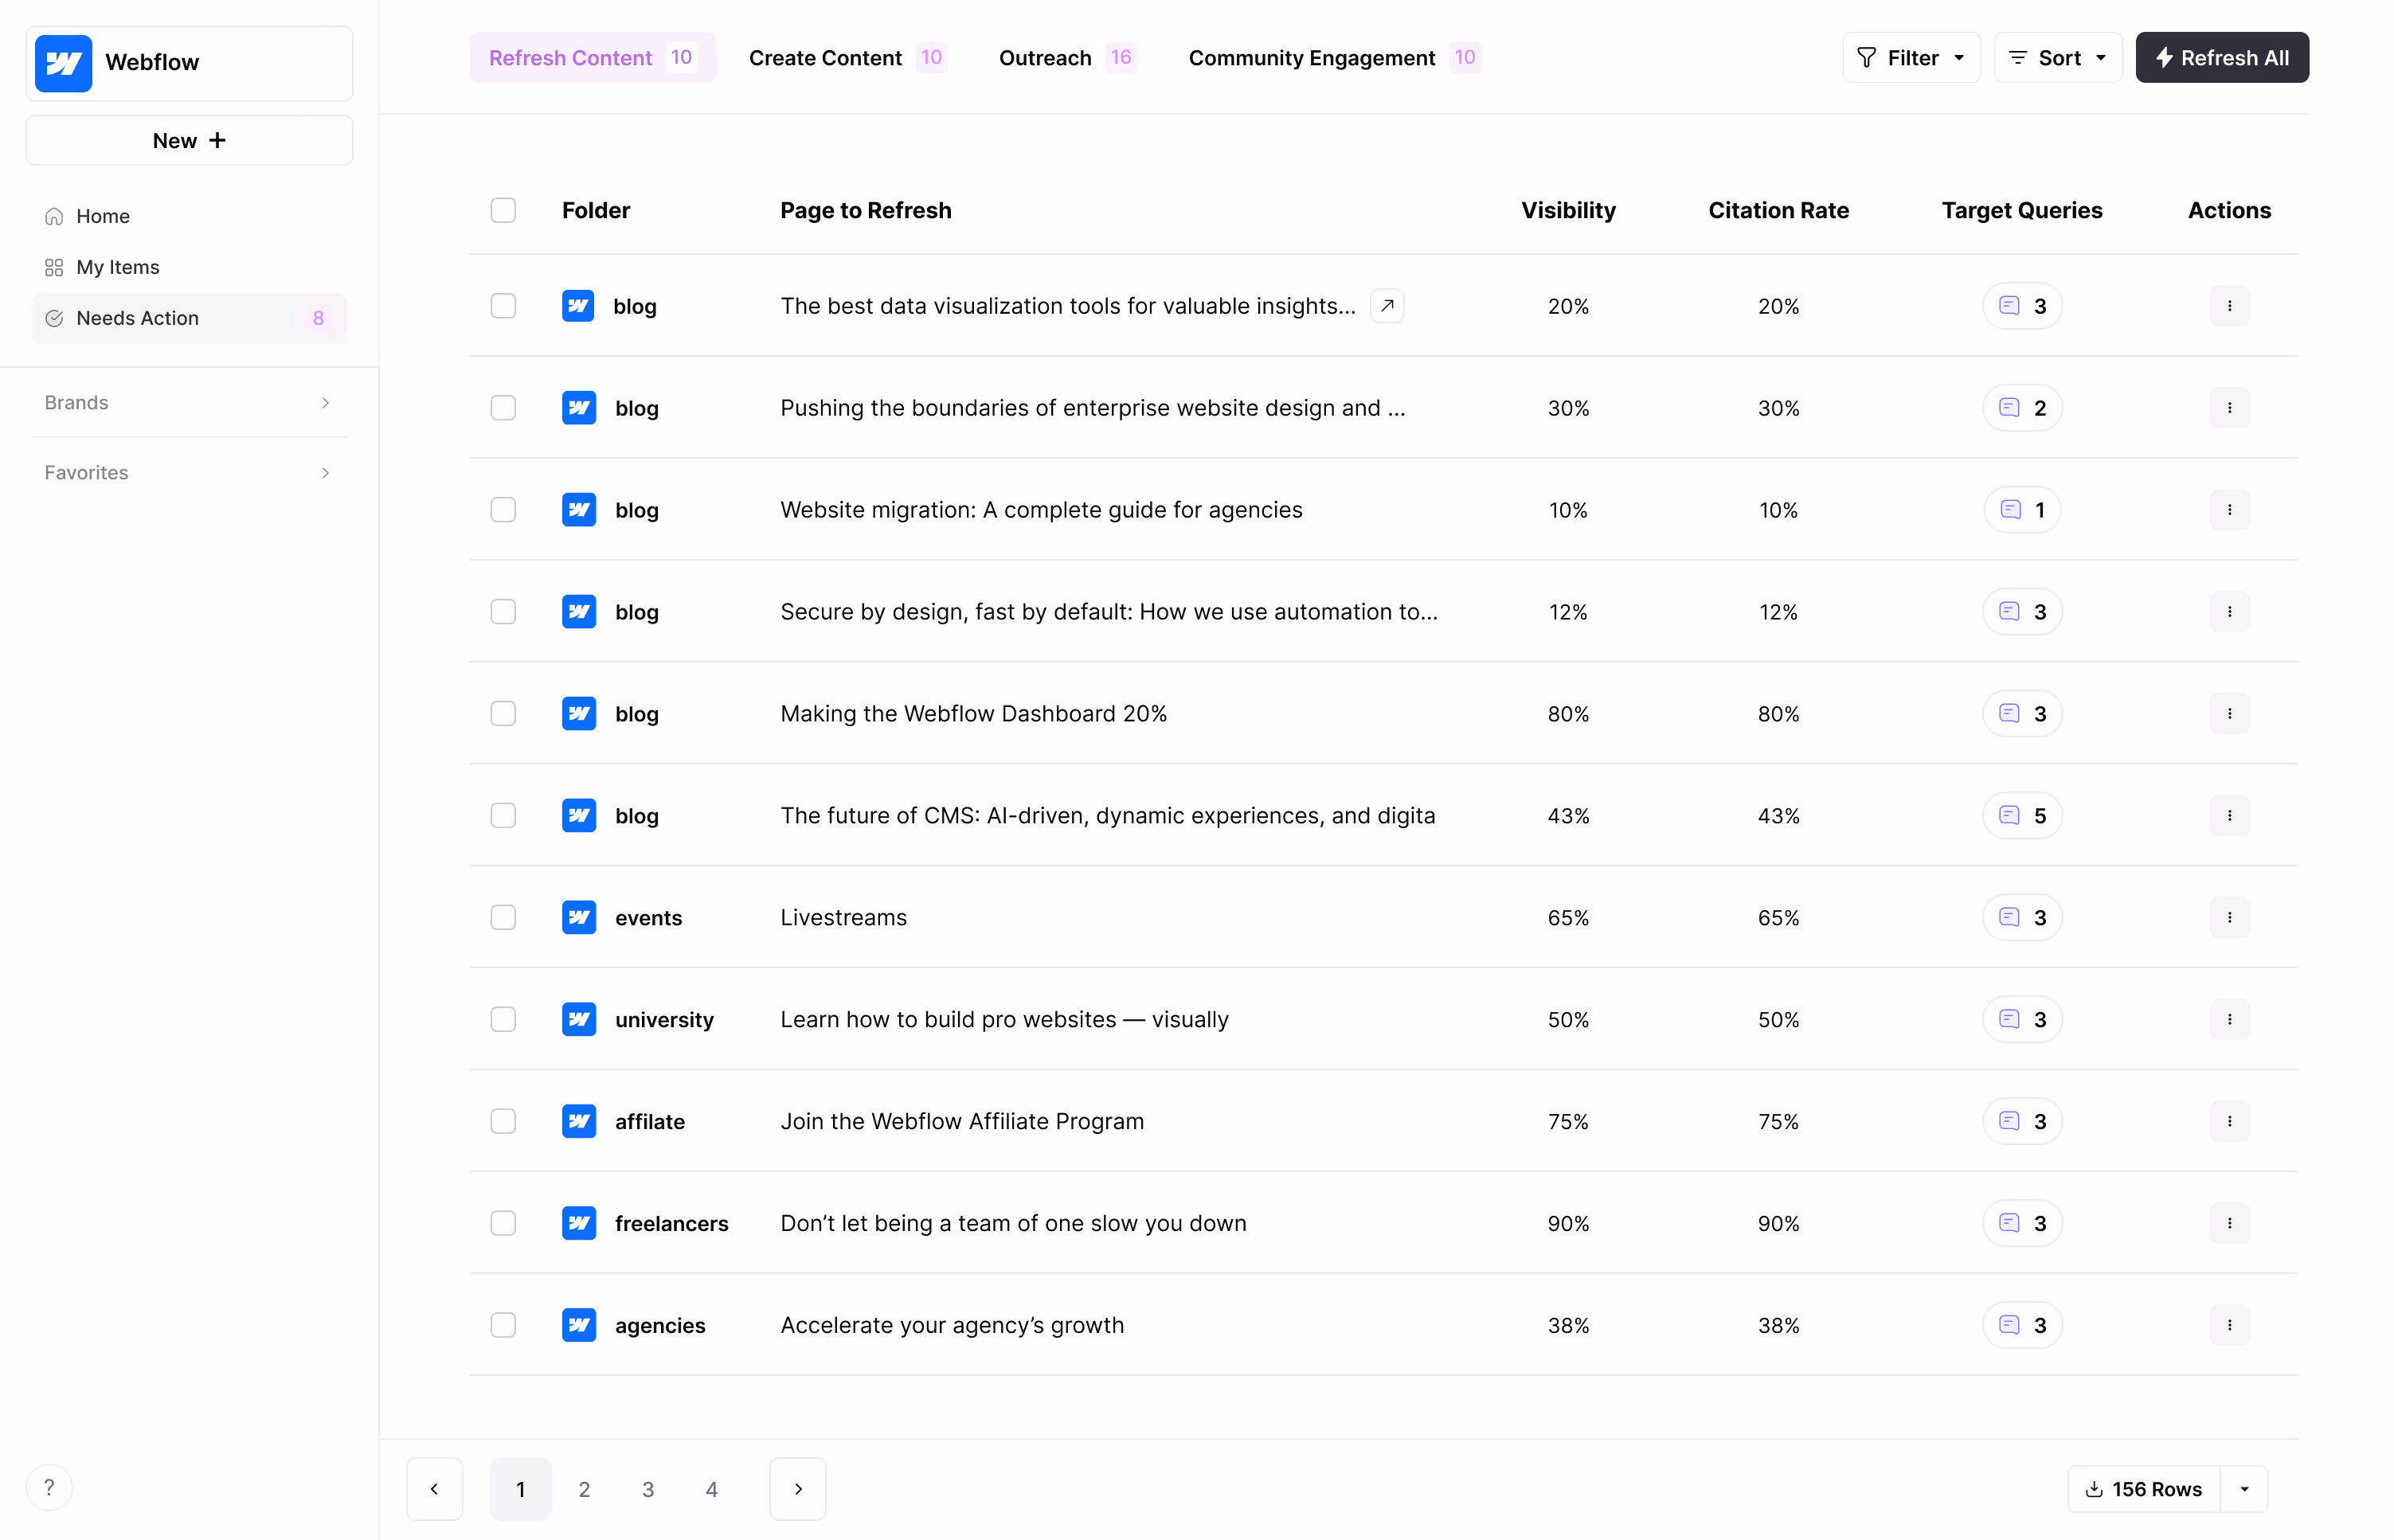This screenshot has width=2394, height=1540.
Task: Open actions menu for Secure by design row
Action: [2229, 612]
